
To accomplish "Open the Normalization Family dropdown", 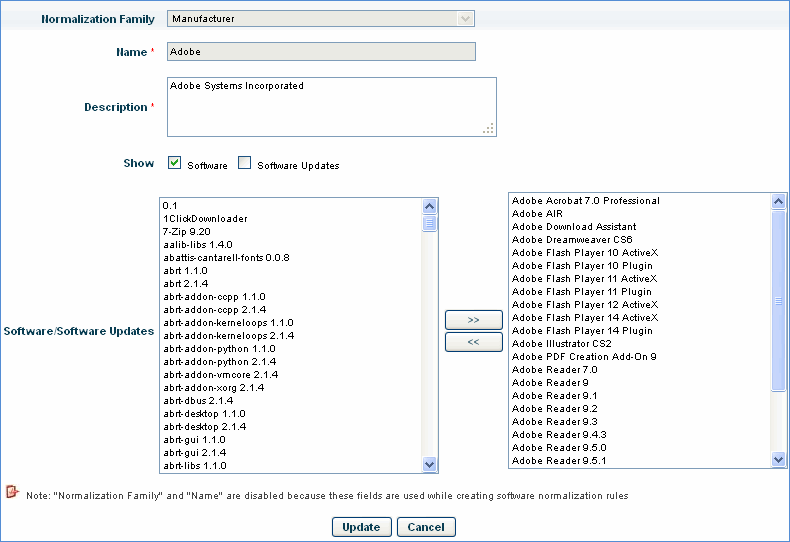I will 320,19.
